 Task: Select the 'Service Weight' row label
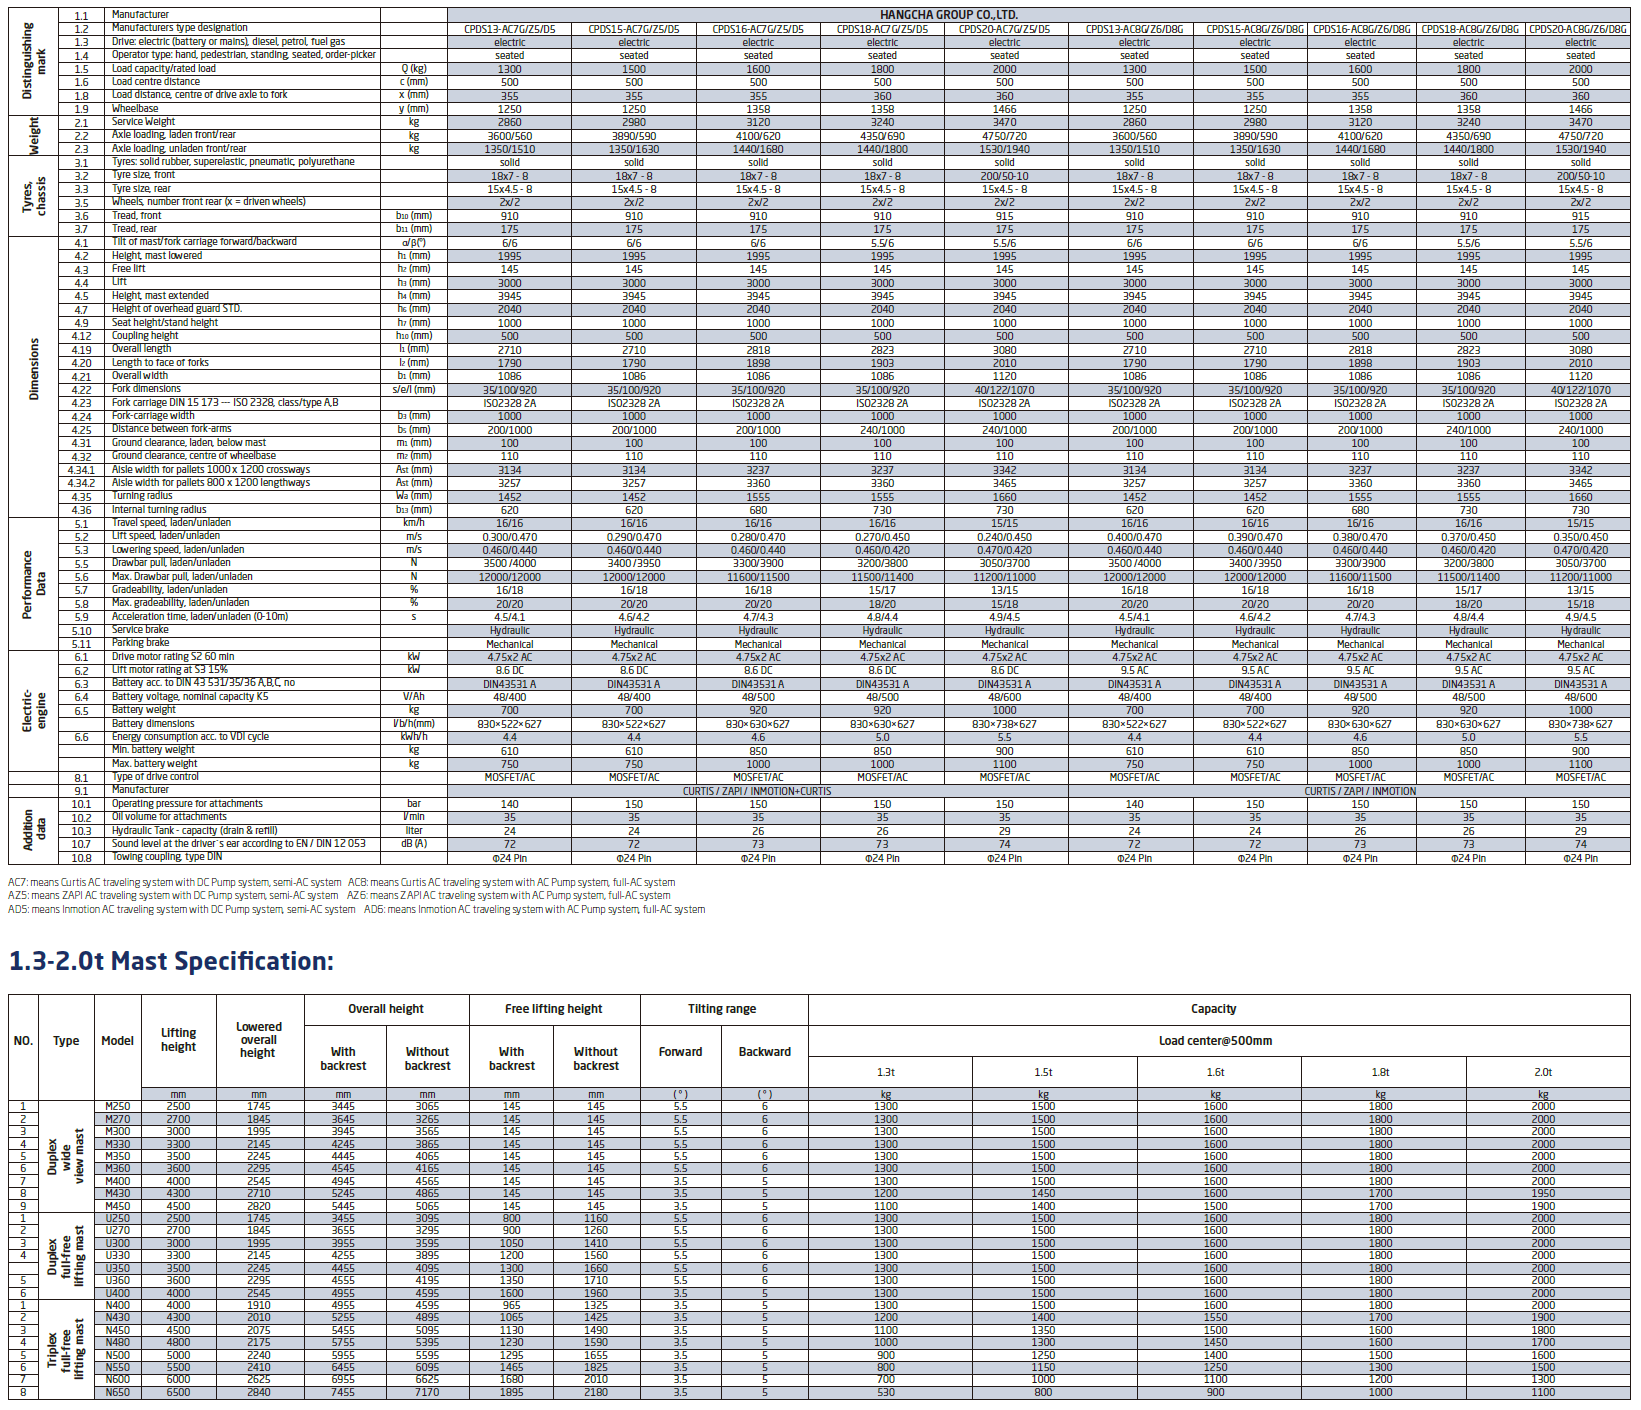coord(144,122)
